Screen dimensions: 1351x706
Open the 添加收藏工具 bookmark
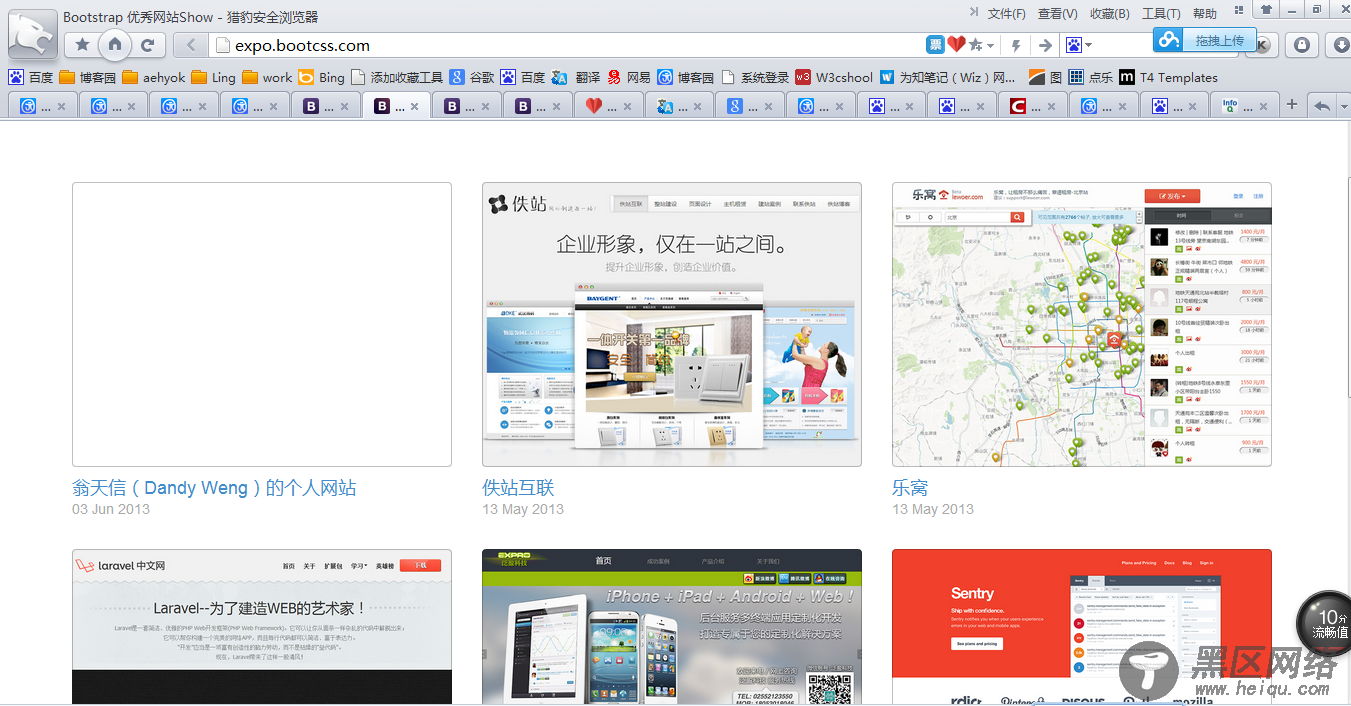coord(397,77)
